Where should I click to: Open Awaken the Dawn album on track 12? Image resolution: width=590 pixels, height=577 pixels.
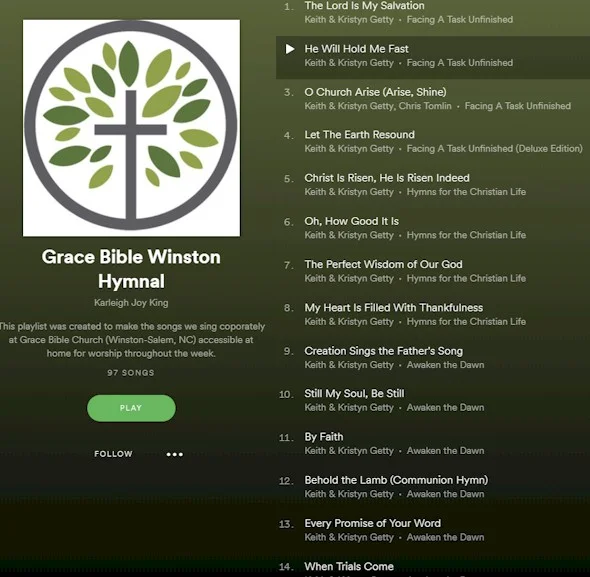[x=445, y=494]
